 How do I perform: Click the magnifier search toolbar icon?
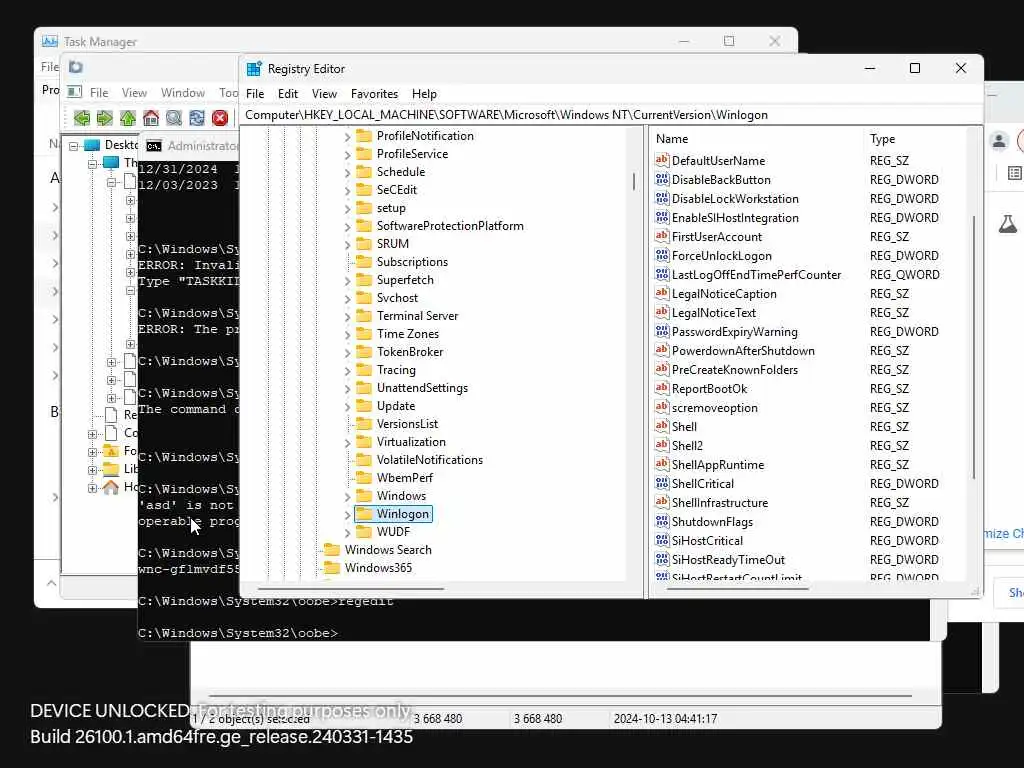[x=174, y=118]
